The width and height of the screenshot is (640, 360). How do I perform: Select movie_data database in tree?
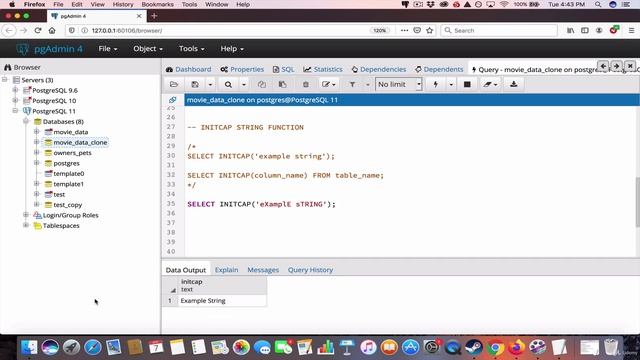pos(71,132)
